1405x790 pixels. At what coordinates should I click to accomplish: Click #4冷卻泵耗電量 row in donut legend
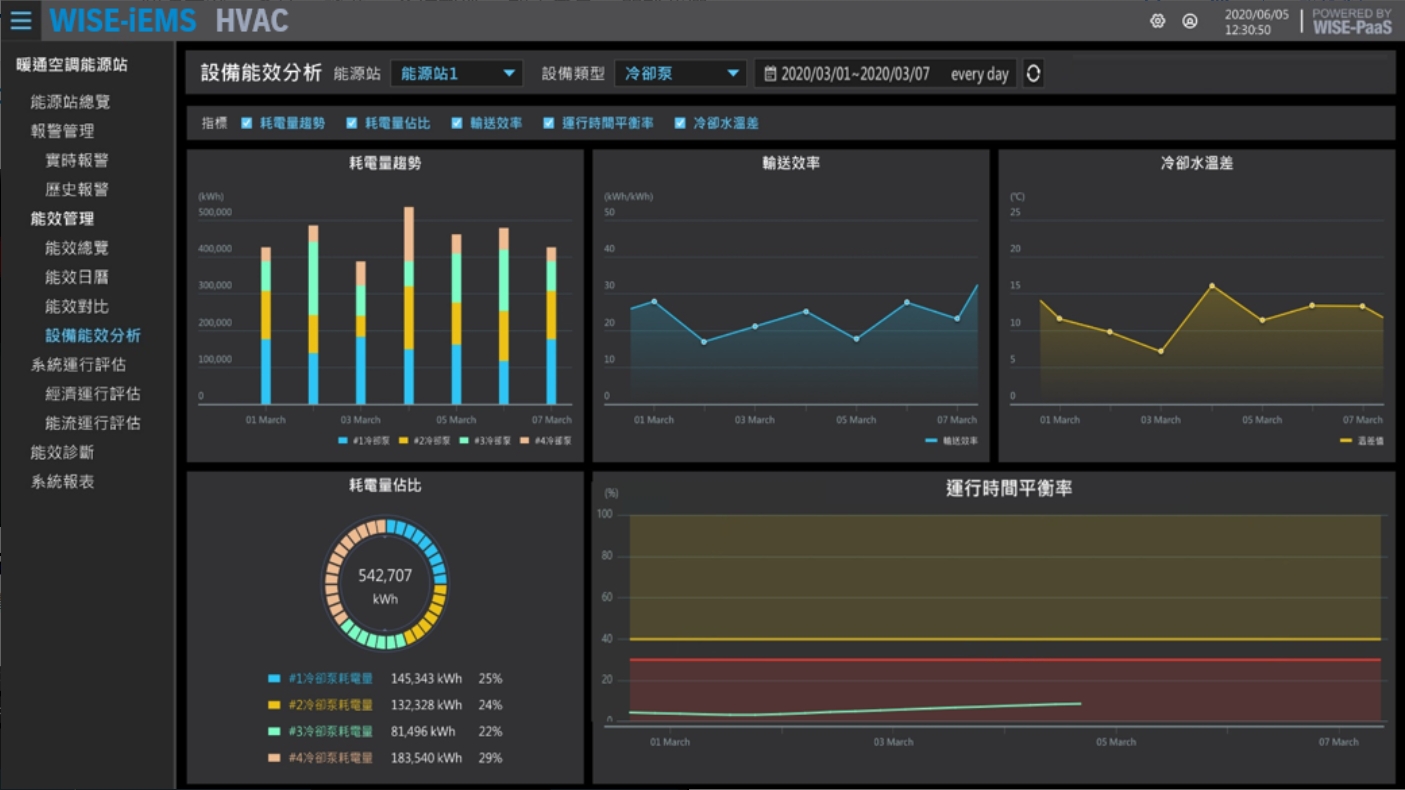[x=385, y=758]
